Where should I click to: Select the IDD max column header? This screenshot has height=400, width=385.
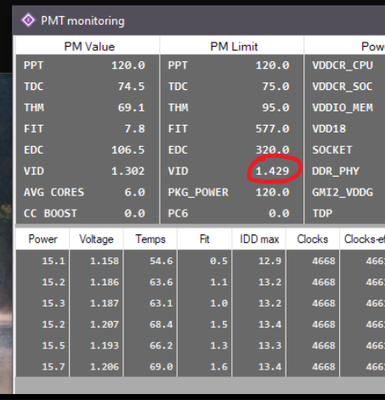[x=259, y=239]
